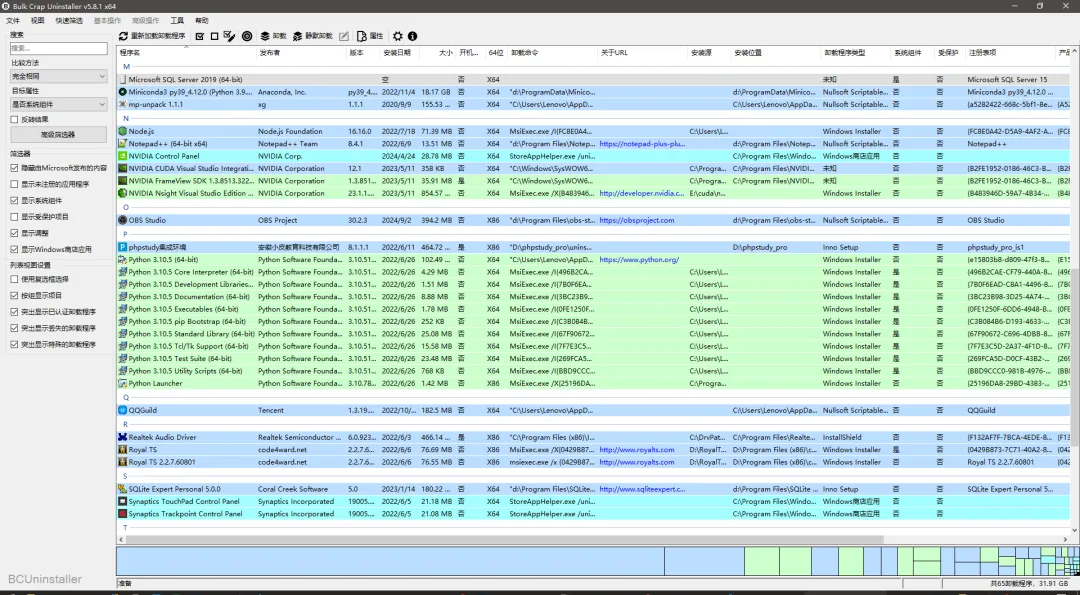Open the 比较方法 dropdown showing 完全相同
Image resolution: width=1080 pixels, height=595 pixels.
point(59,76)
